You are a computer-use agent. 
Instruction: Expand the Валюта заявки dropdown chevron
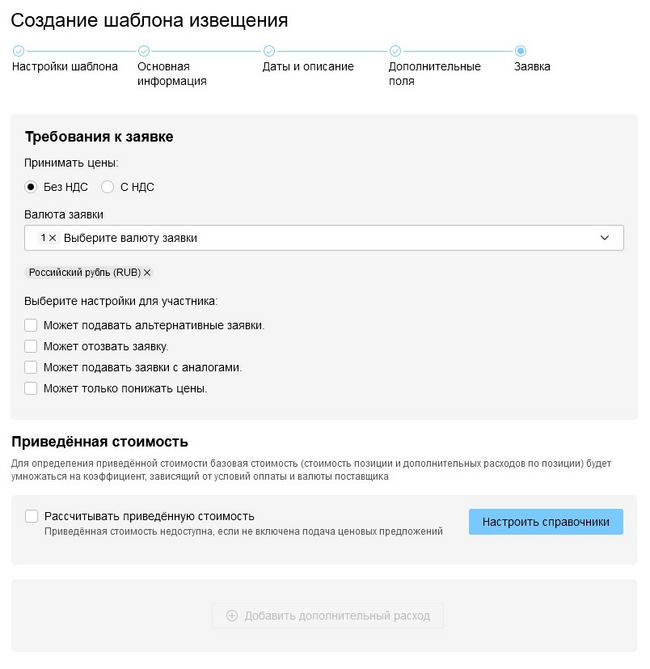[605, 238]
